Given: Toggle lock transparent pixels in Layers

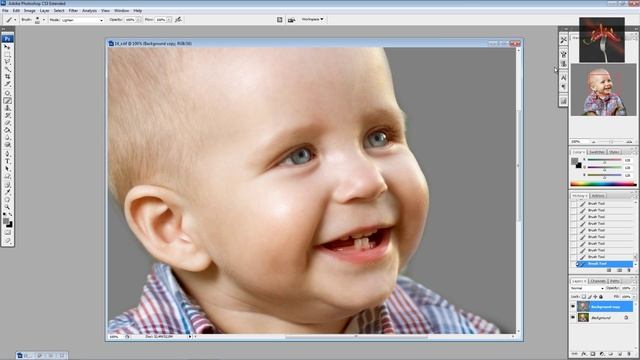Looking at the screenshot, I should tap(584, 297).
